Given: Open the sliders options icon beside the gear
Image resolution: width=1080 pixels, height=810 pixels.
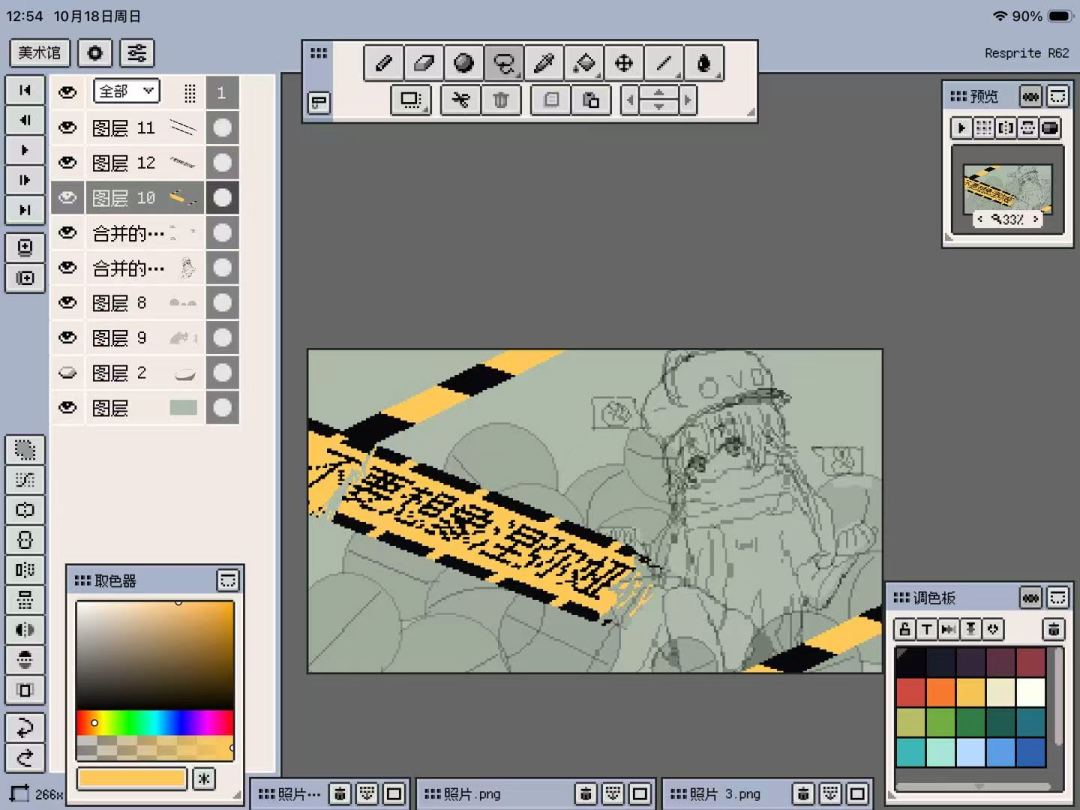Looking at the screenshot, I should coord(137,53).
